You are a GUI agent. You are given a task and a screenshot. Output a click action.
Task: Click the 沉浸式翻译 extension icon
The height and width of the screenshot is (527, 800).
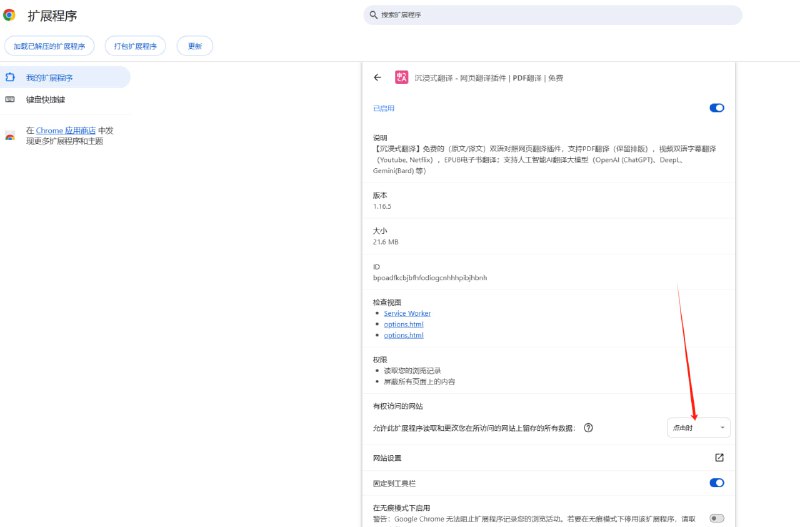point(402,77)
